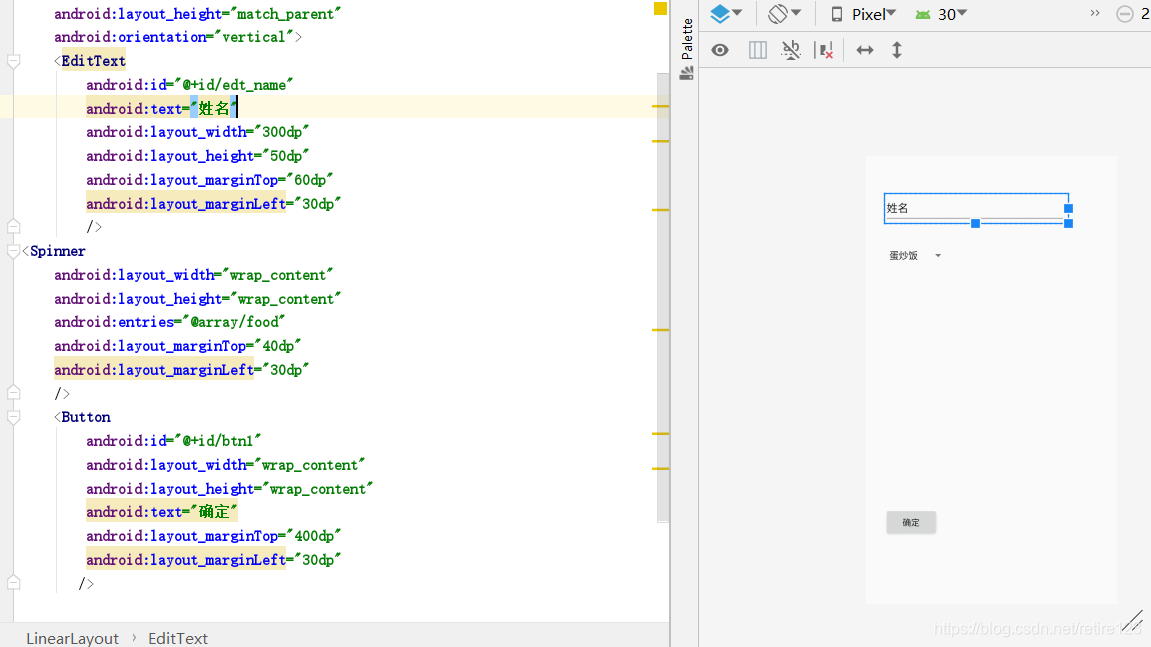1151x647 pixels.
Task: Select the LinearLayout breadcrumb
Action: pyautogui.click(x=73, y=638)
